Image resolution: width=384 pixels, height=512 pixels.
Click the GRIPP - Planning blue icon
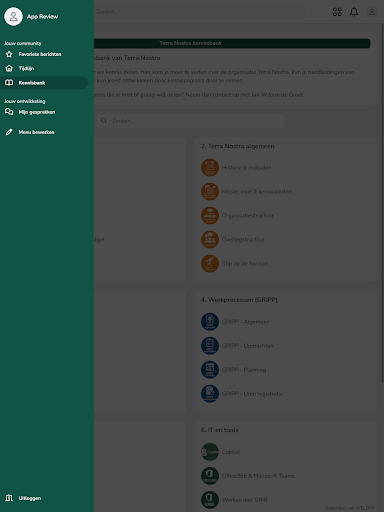point(210,370)
